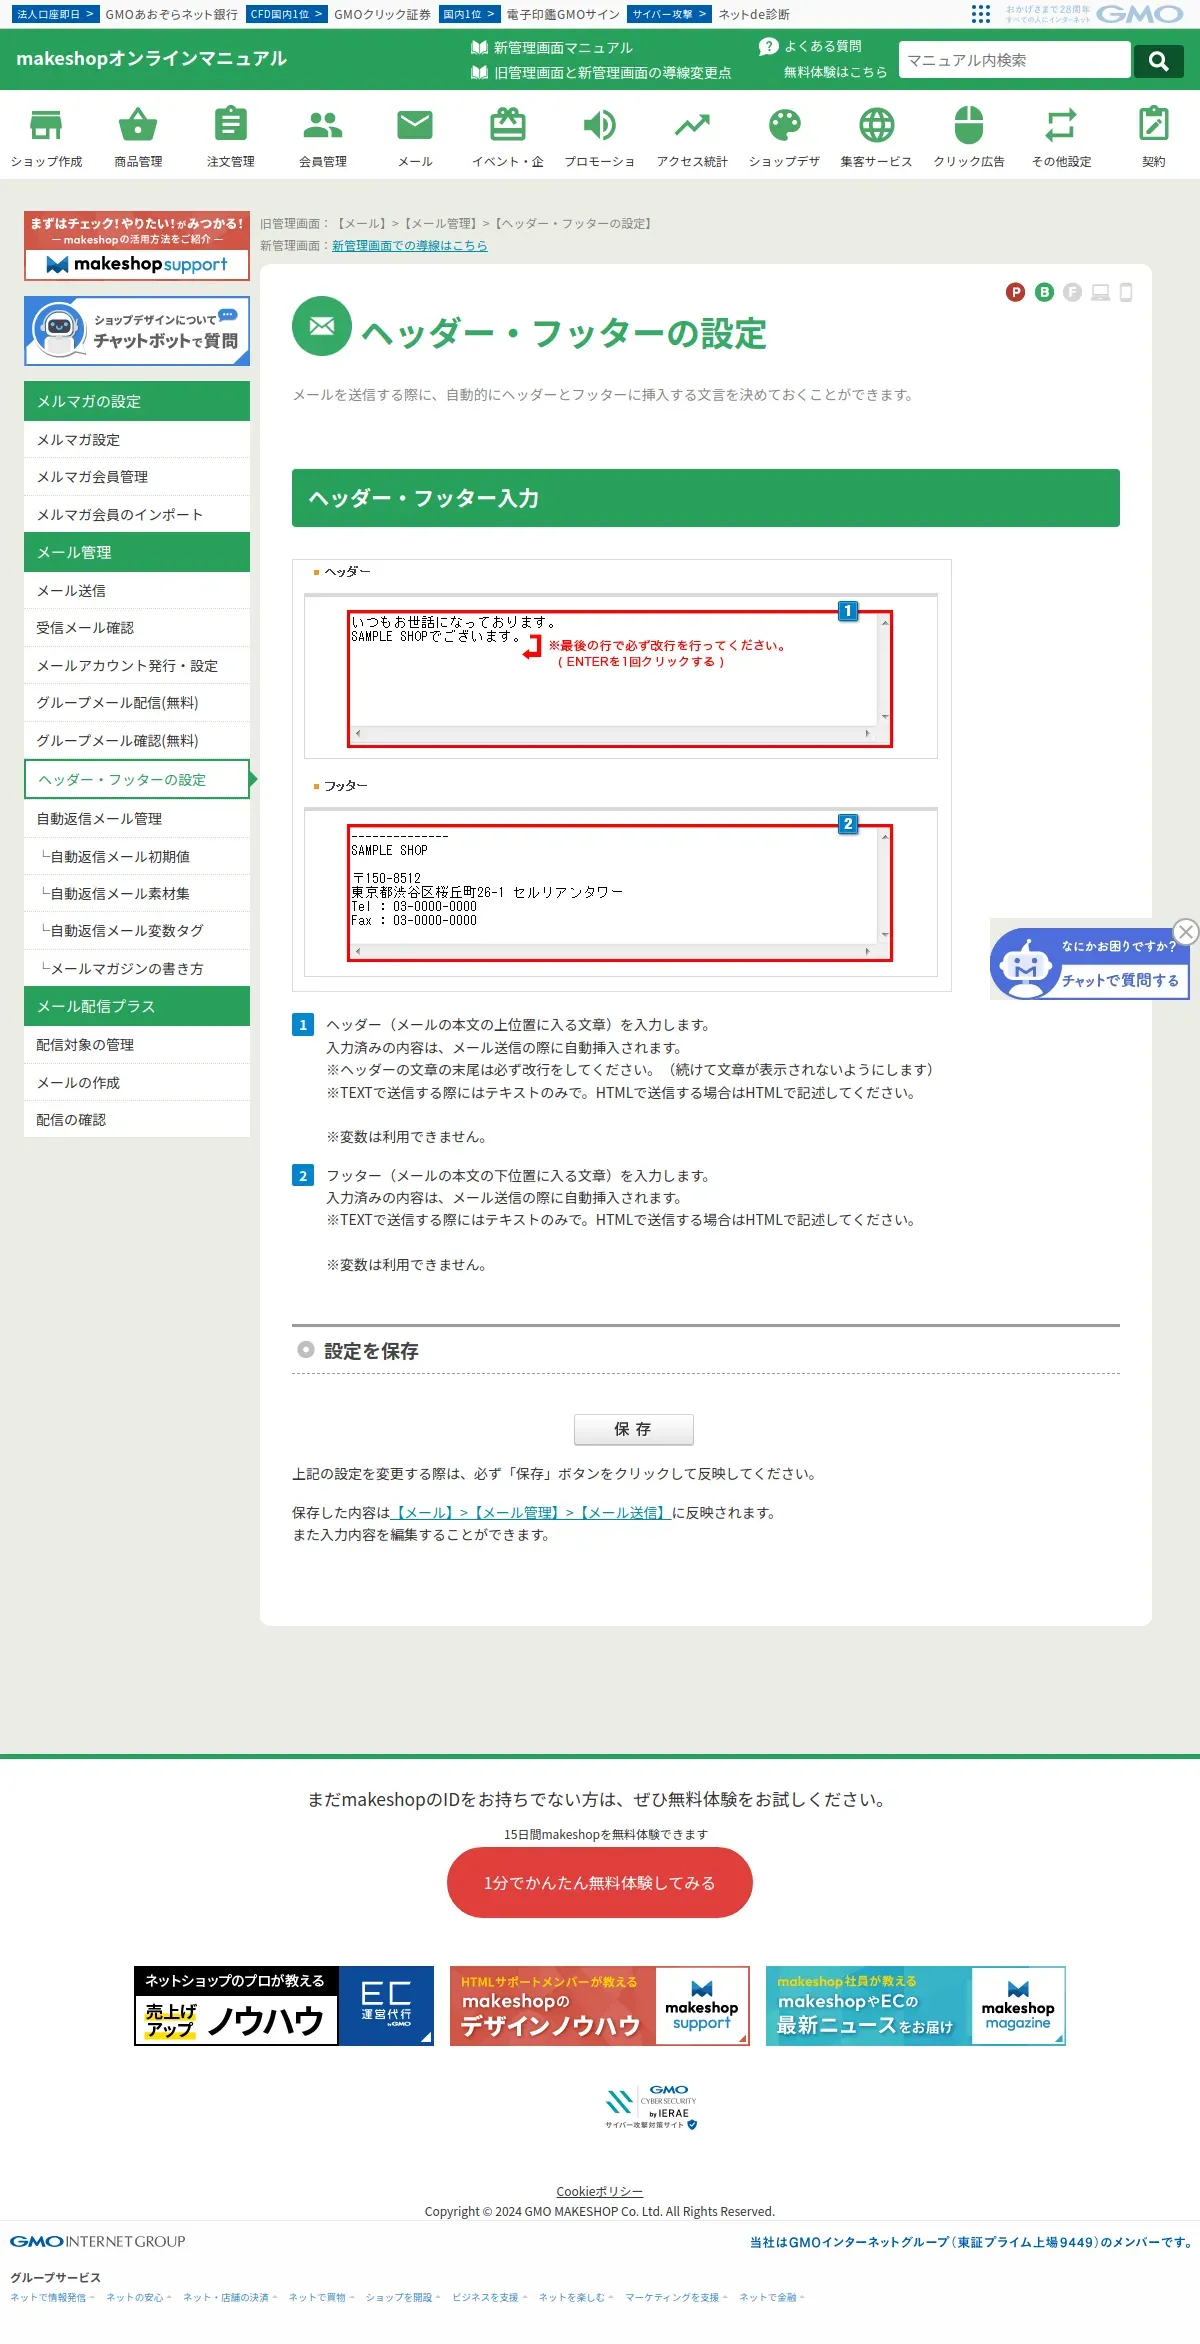Open よくある質問 link
Image resolution: width=1200 pixels, height=2344 pixels.
pyautogui.click(x=811, y=46)
